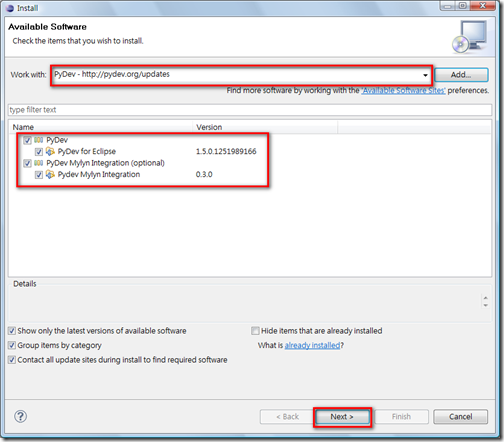Toggle the Pydev Mylyn Integration feature checkbox
This screenshot has width=504, height=442.
point(39,175)
